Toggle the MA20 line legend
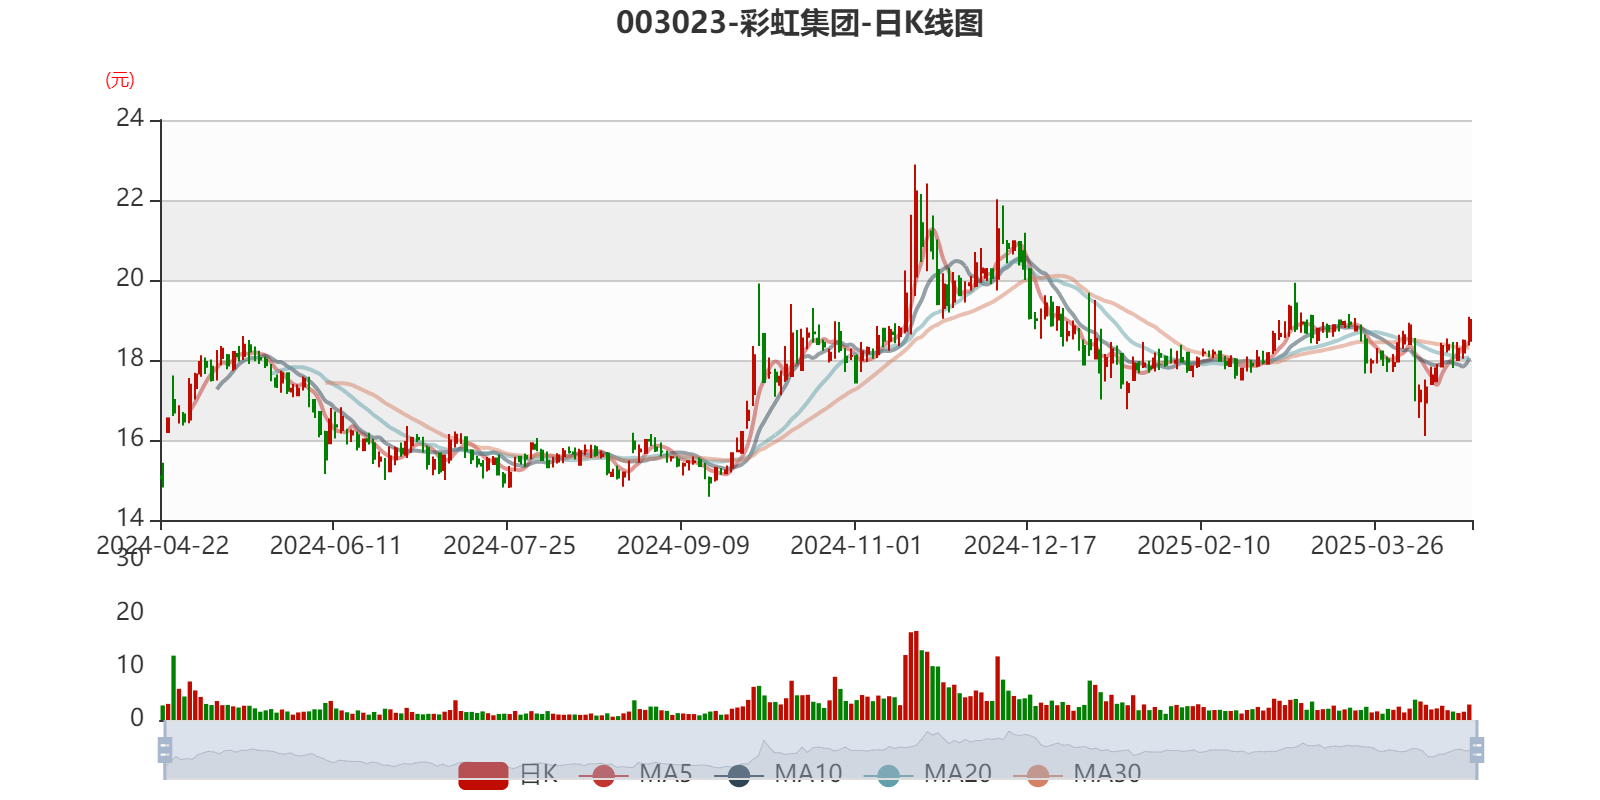This screenshot has height=800, width=1600. (928, 775)
